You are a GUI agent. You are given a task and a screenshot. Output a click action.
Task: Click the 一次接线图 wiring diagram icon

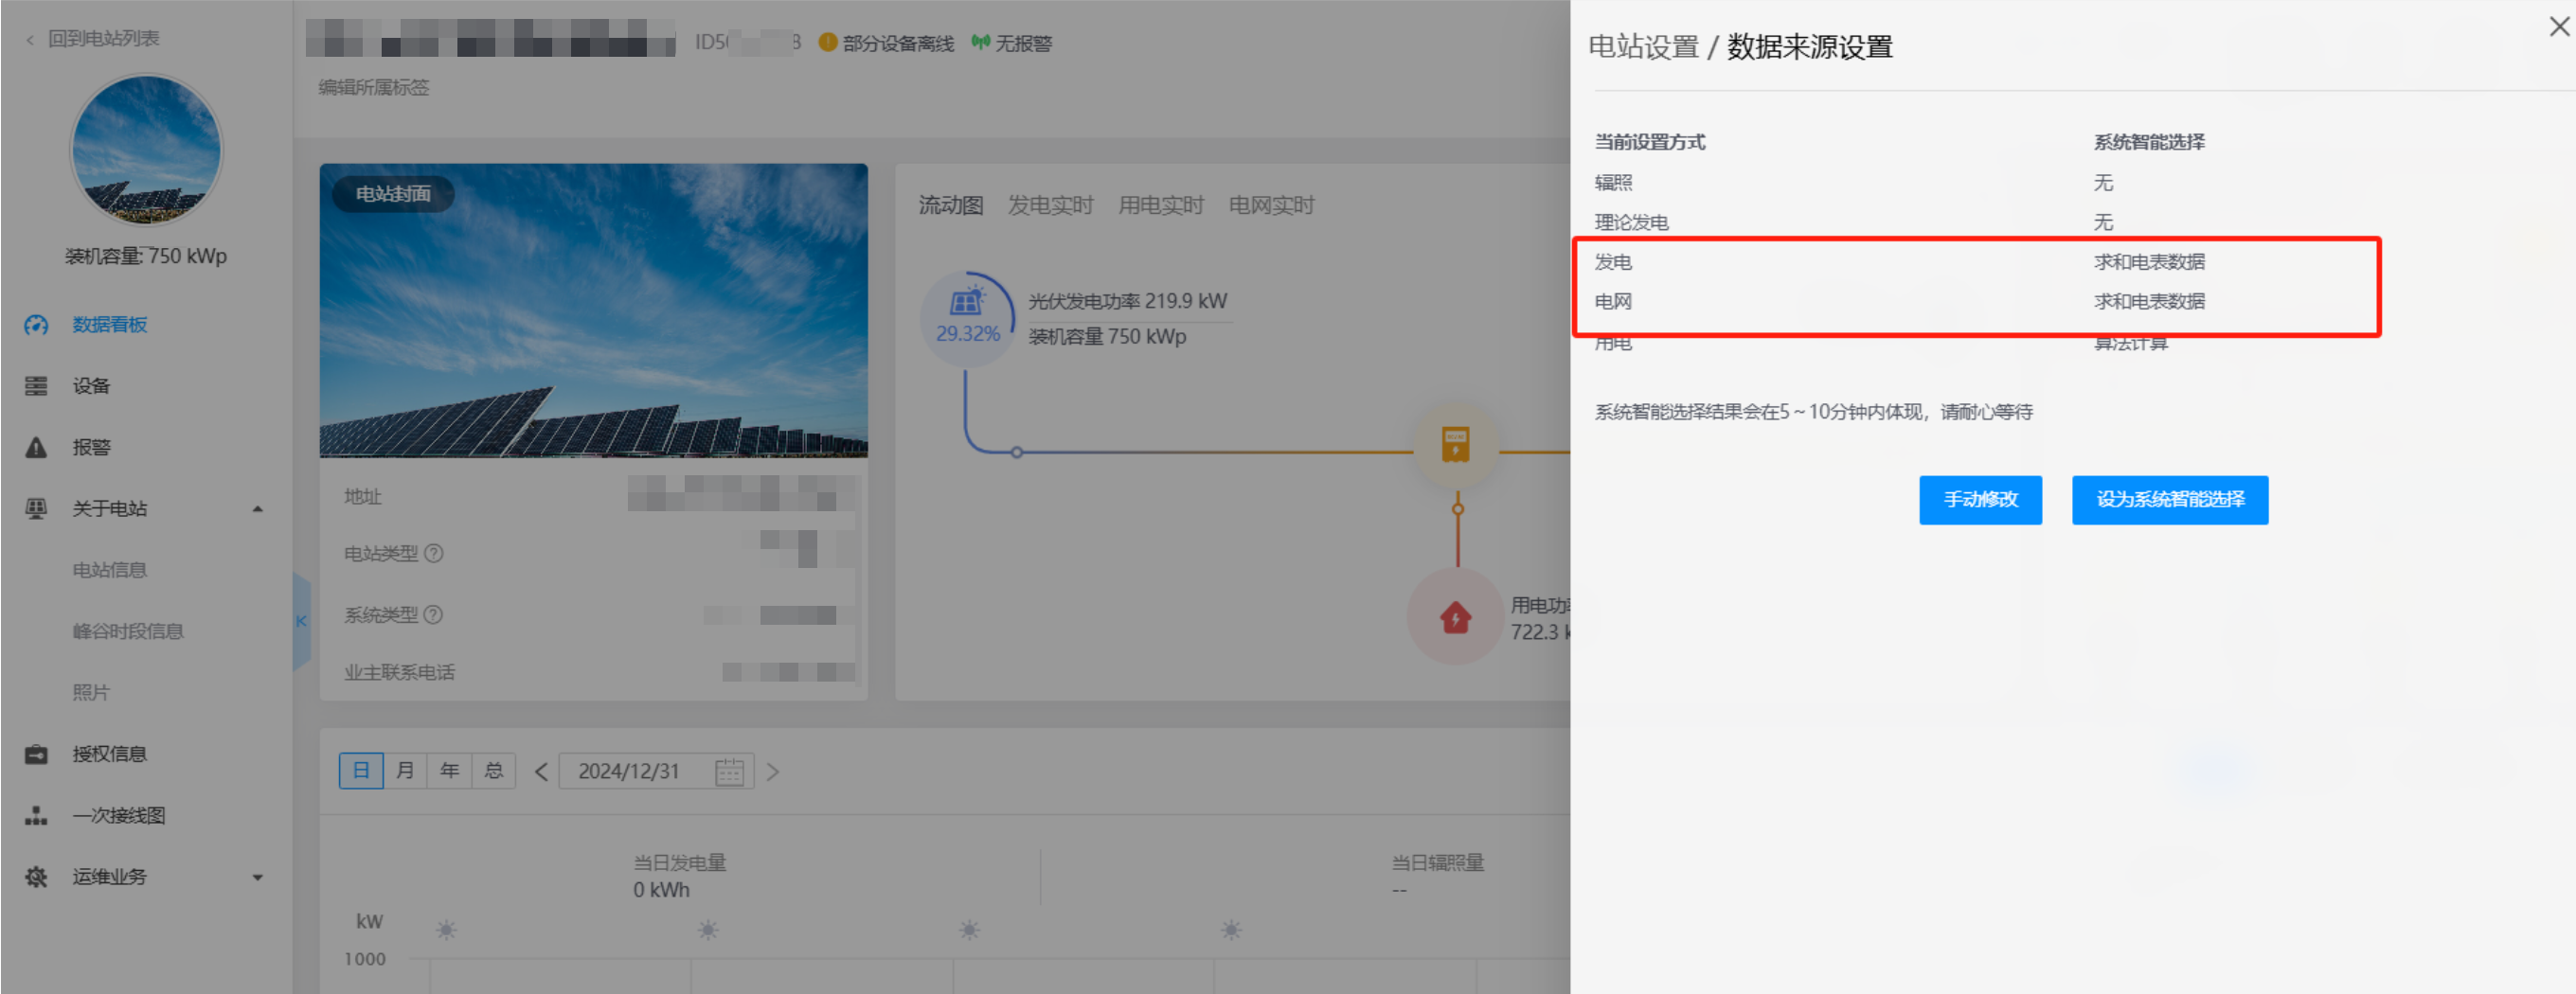36,815
